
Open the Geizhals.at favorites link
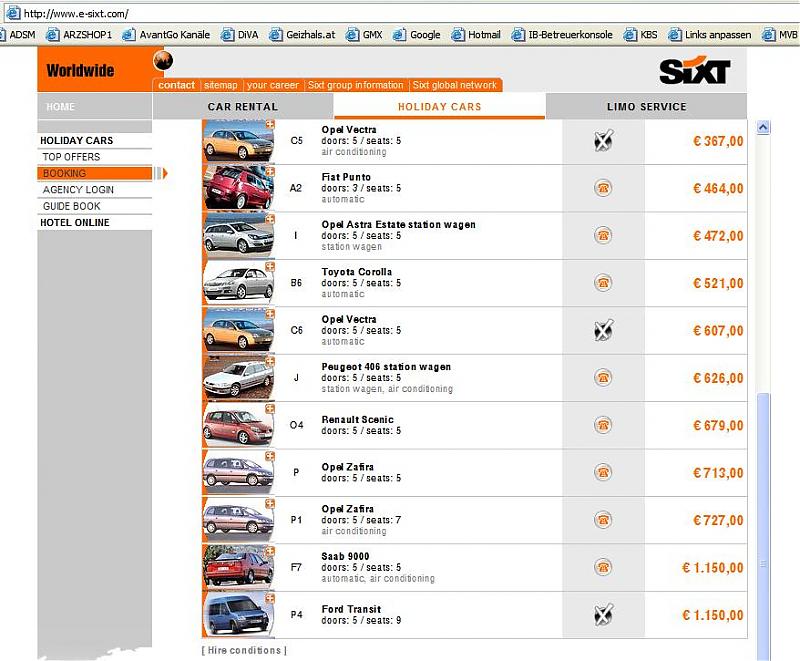tap(302, 35)
